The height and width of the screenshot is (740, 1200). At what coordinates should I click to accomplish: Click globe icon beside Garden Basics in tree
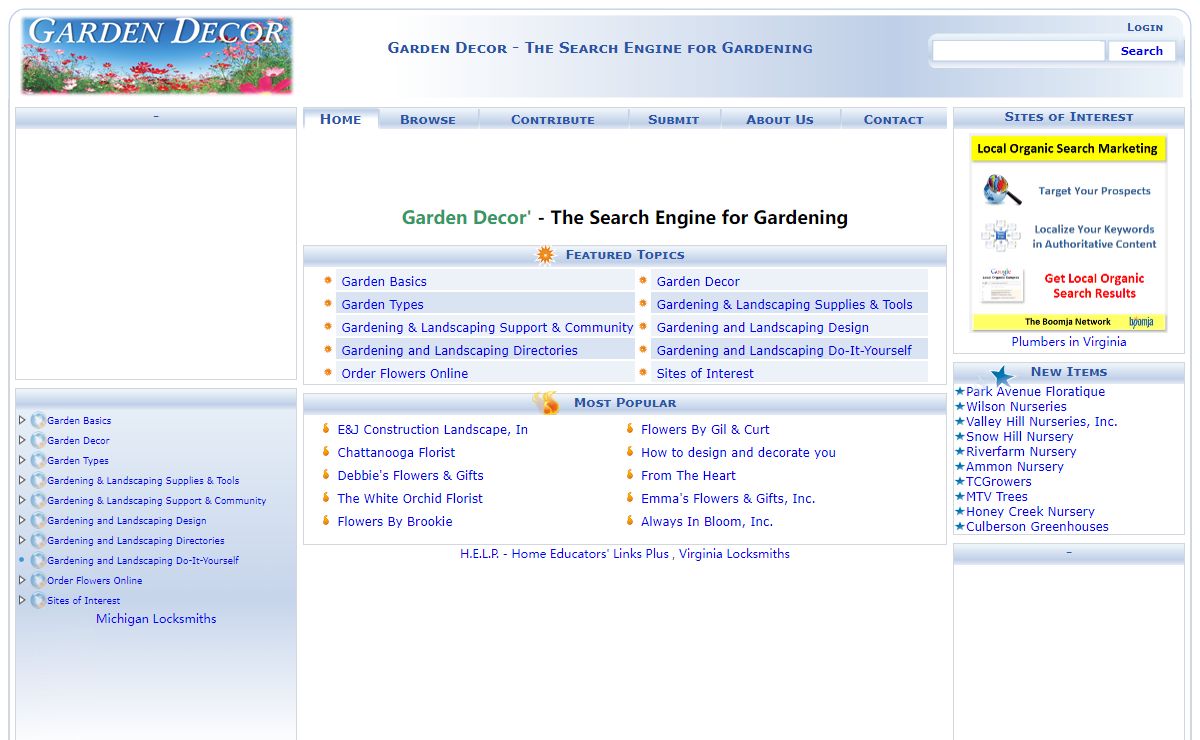tap(38, 420)
